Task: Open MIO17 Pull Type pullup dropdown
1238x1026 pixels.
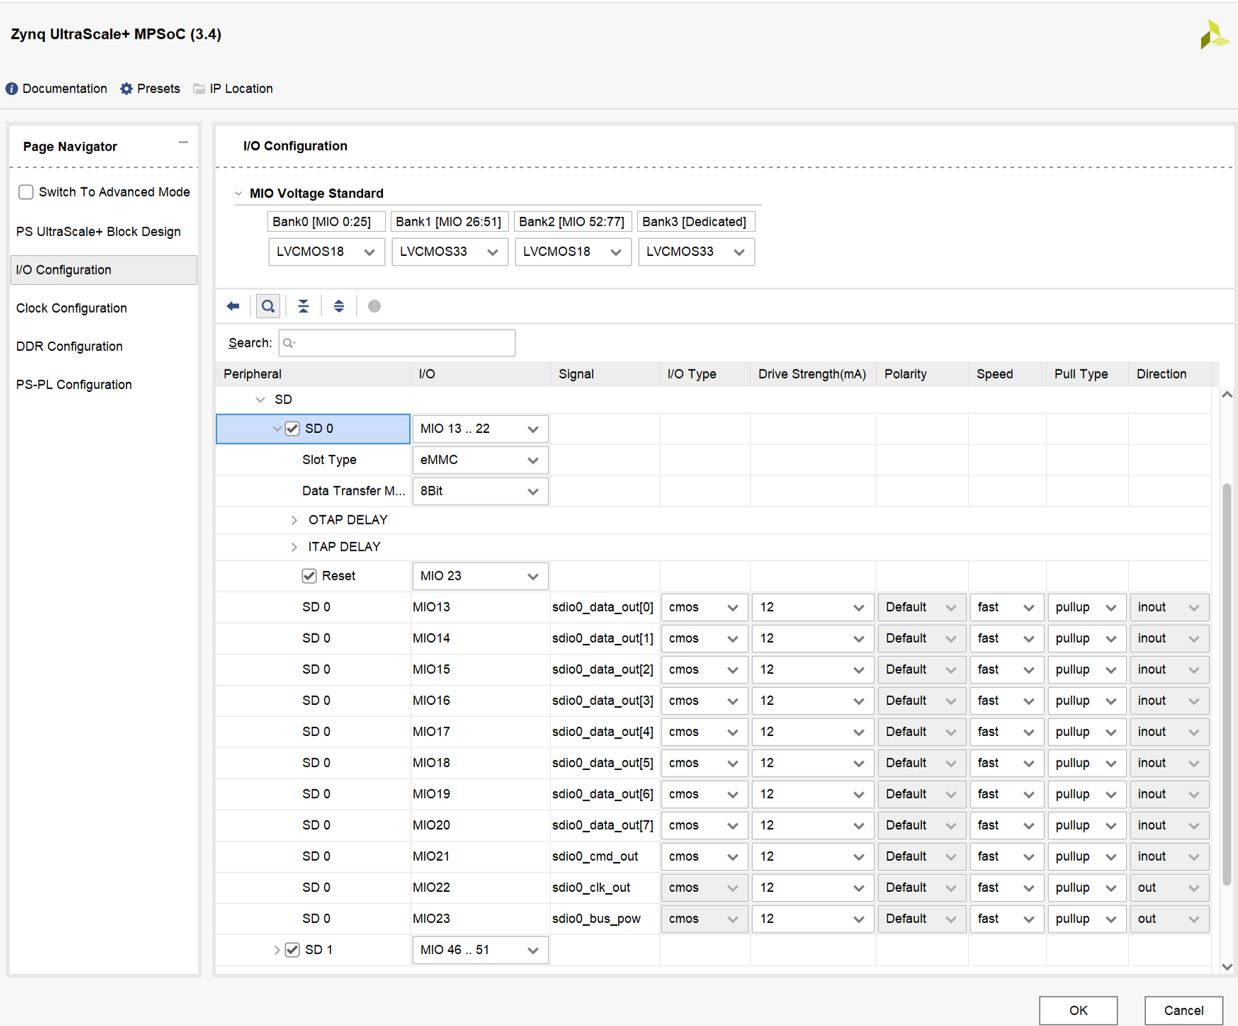Action: pyautogui.click(x=1086, y=732)
